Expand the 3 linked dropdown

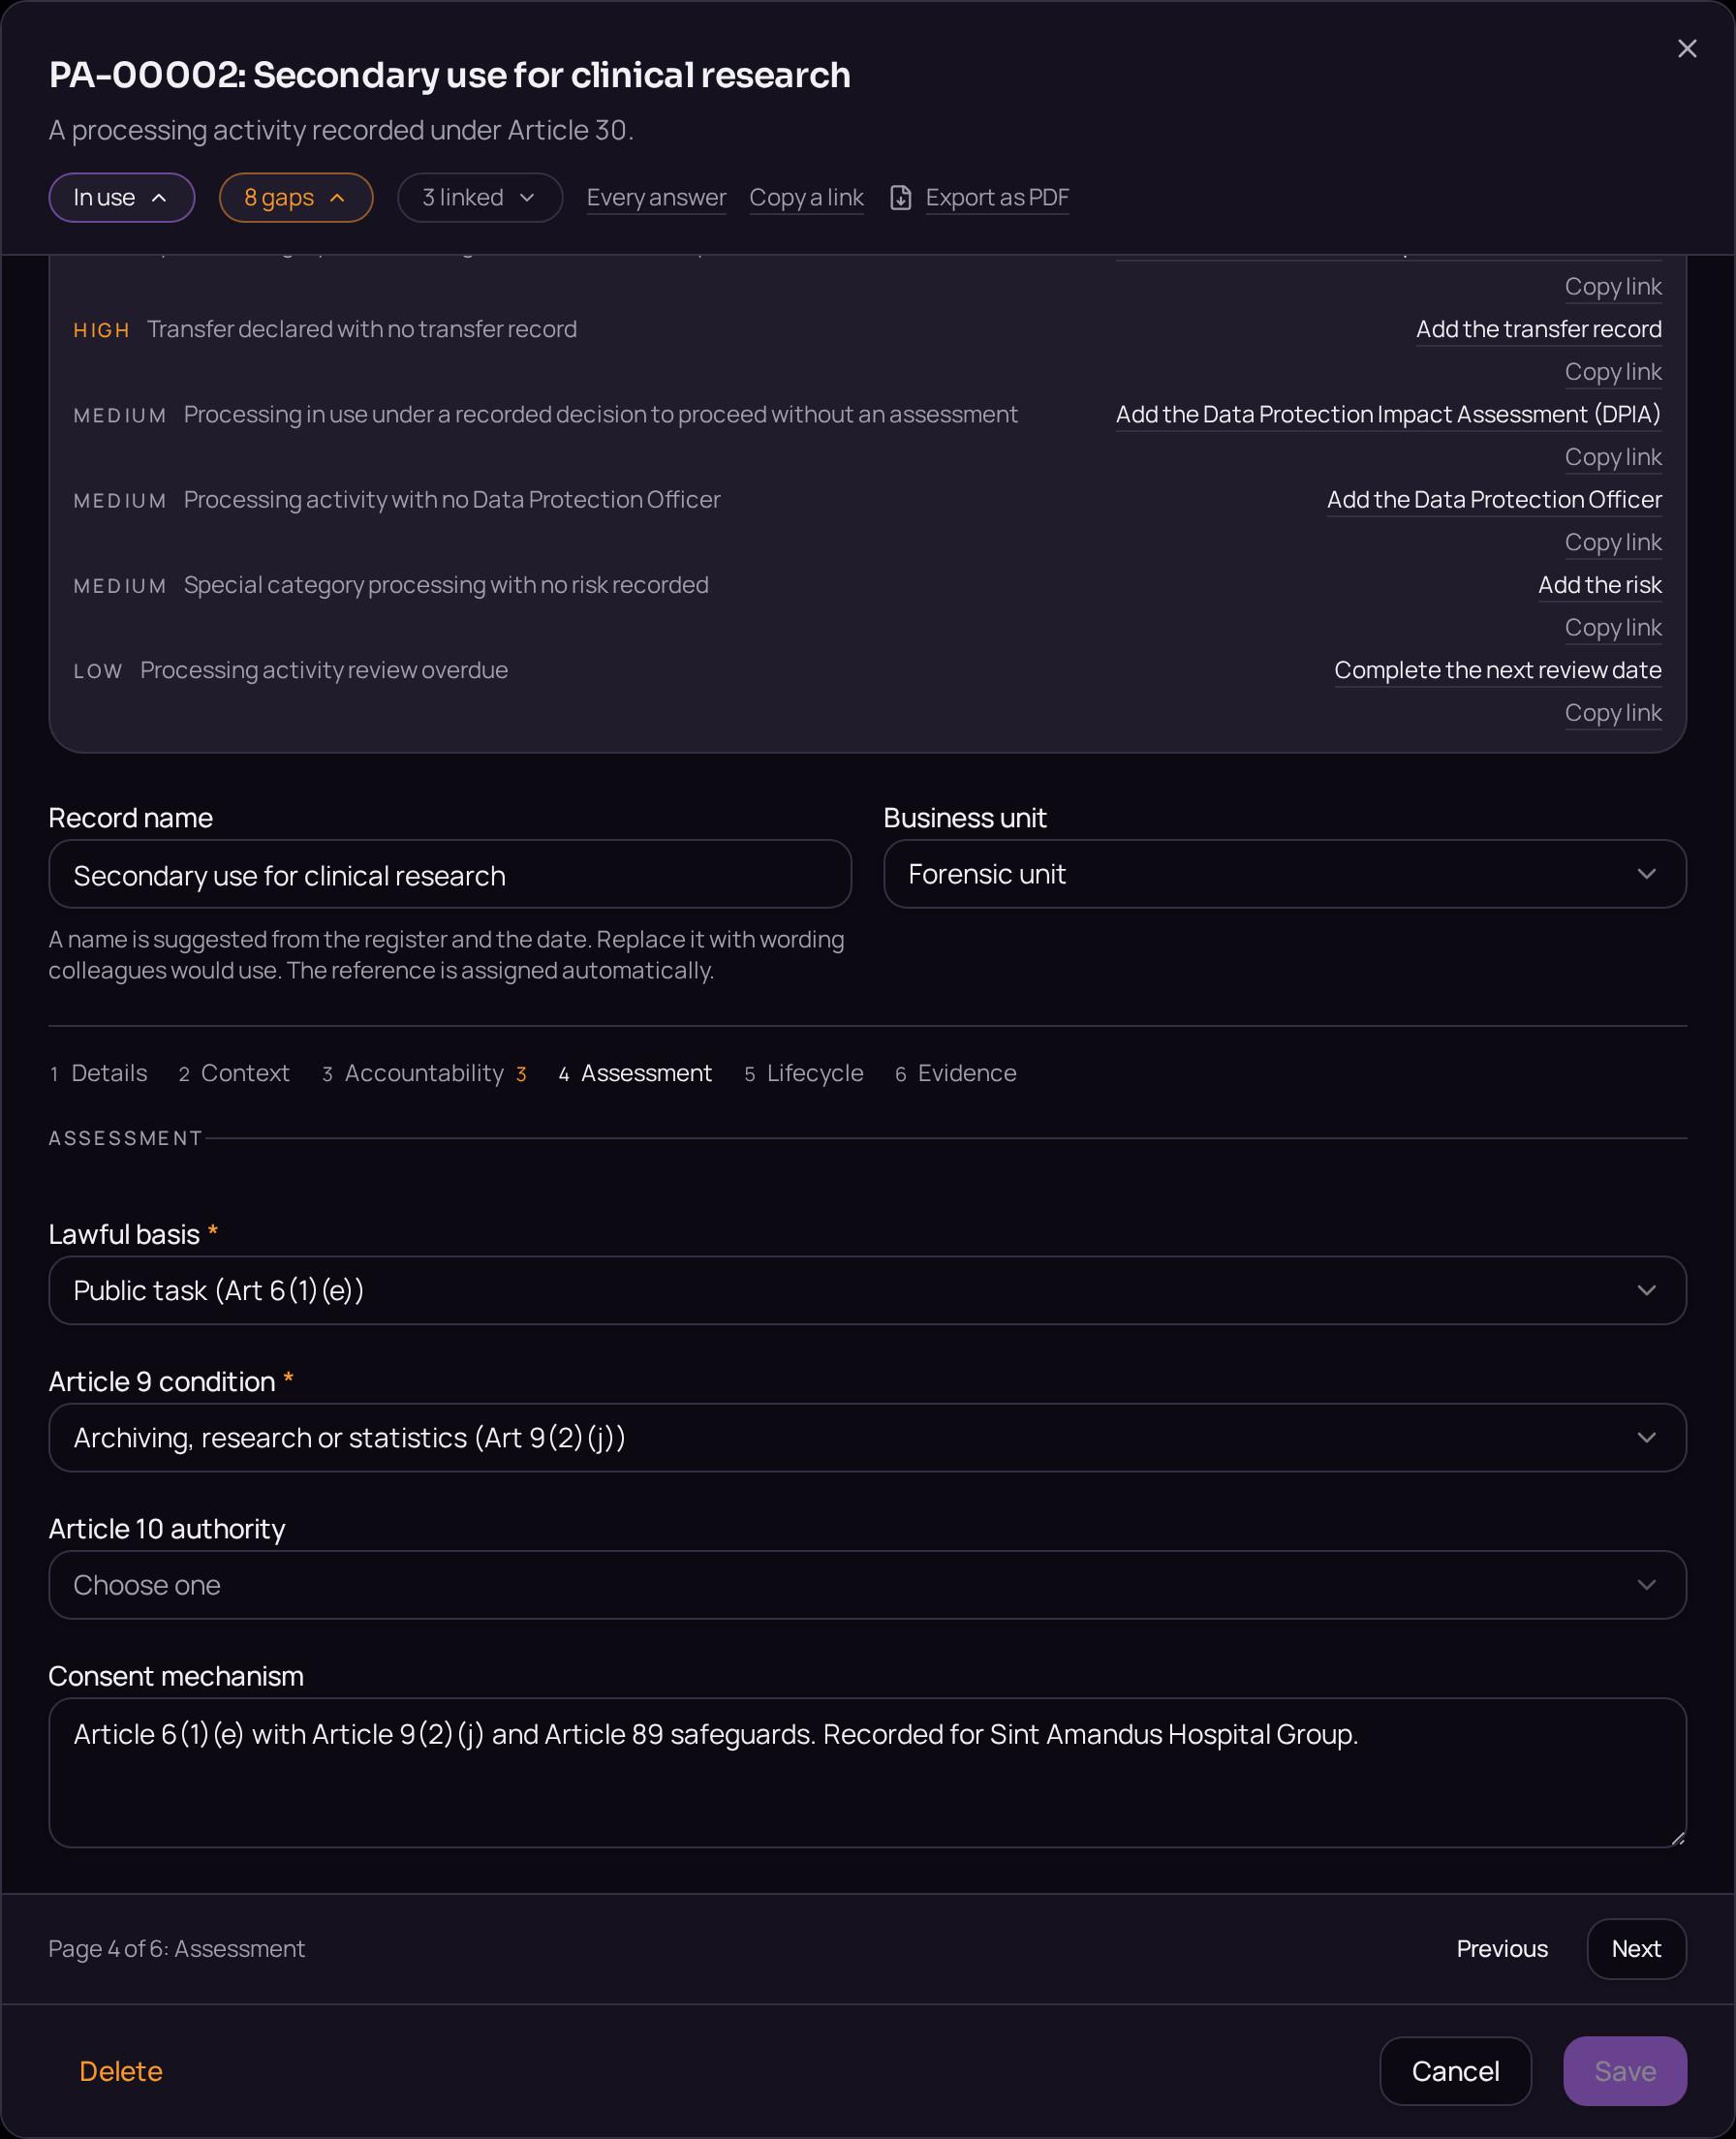480,198
